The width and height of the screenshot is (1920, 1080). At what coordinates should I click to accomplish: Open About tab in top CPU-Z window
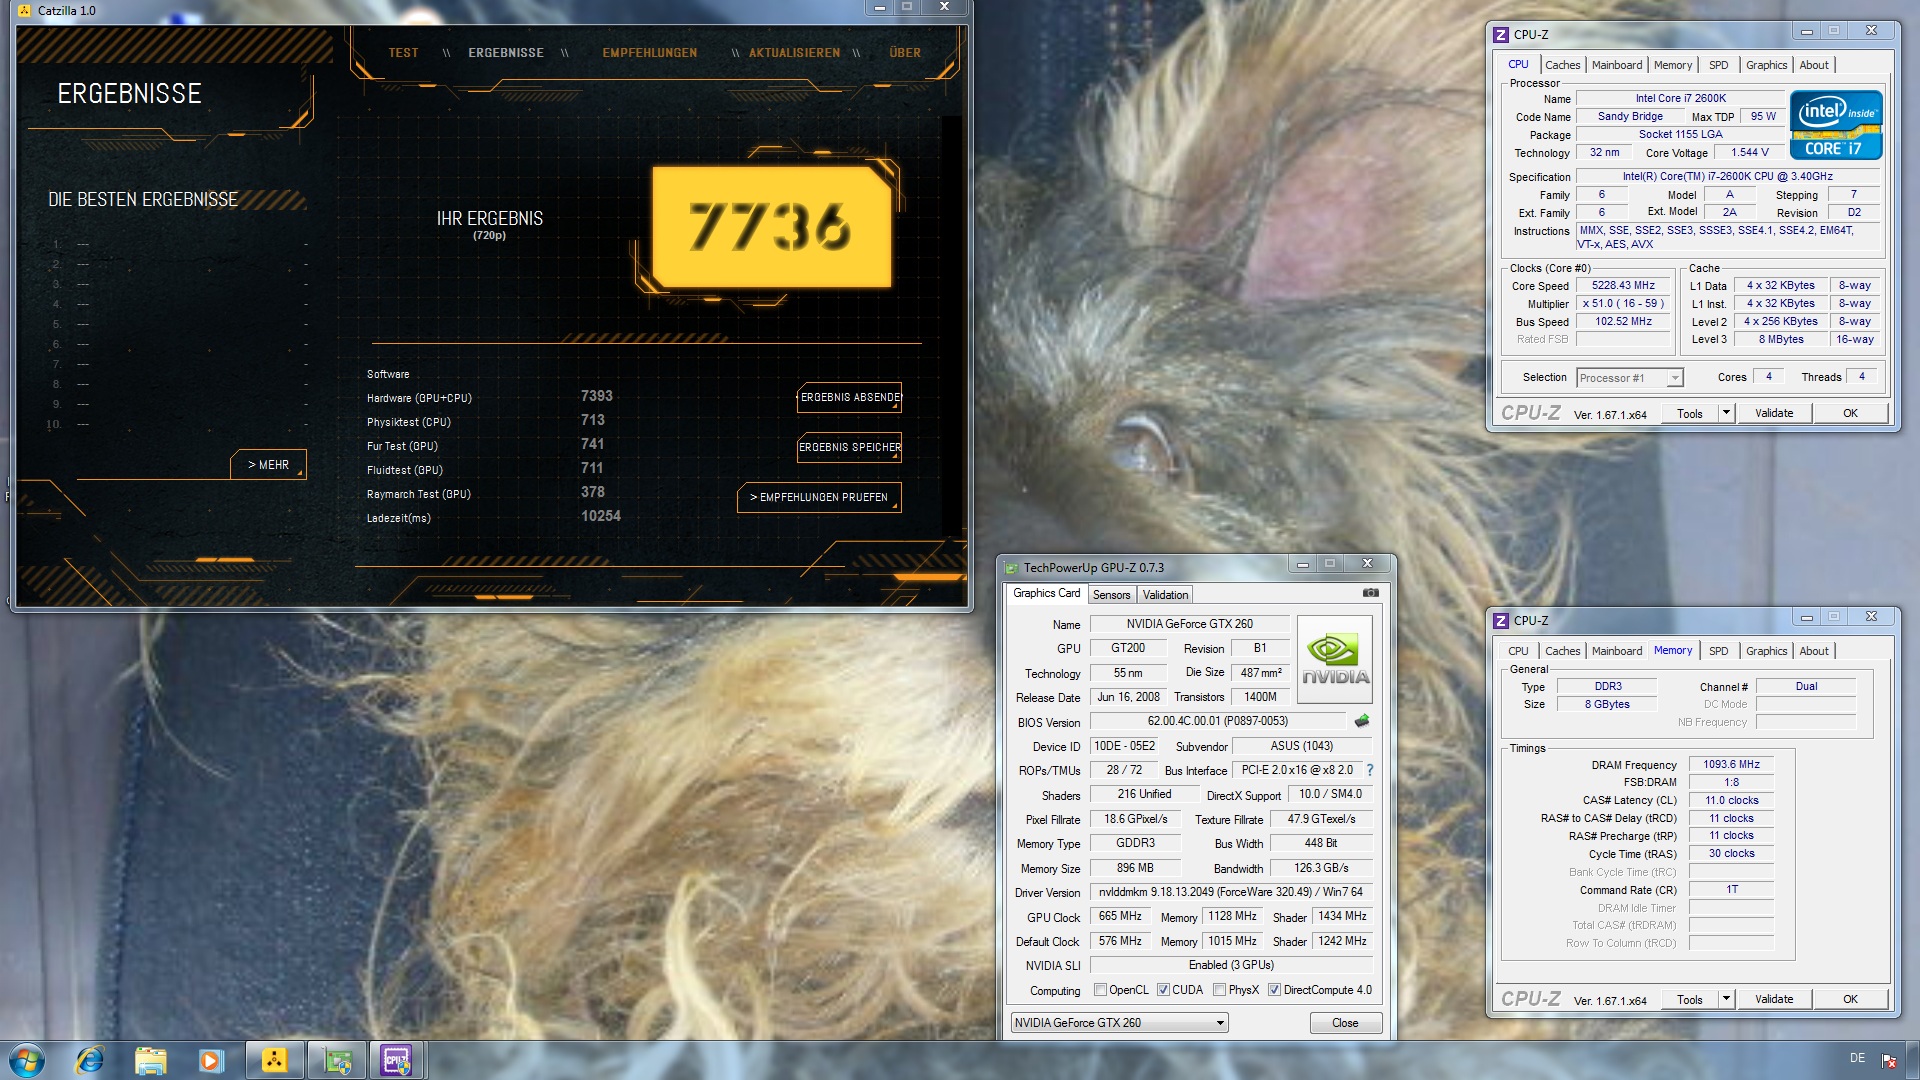1813,65
